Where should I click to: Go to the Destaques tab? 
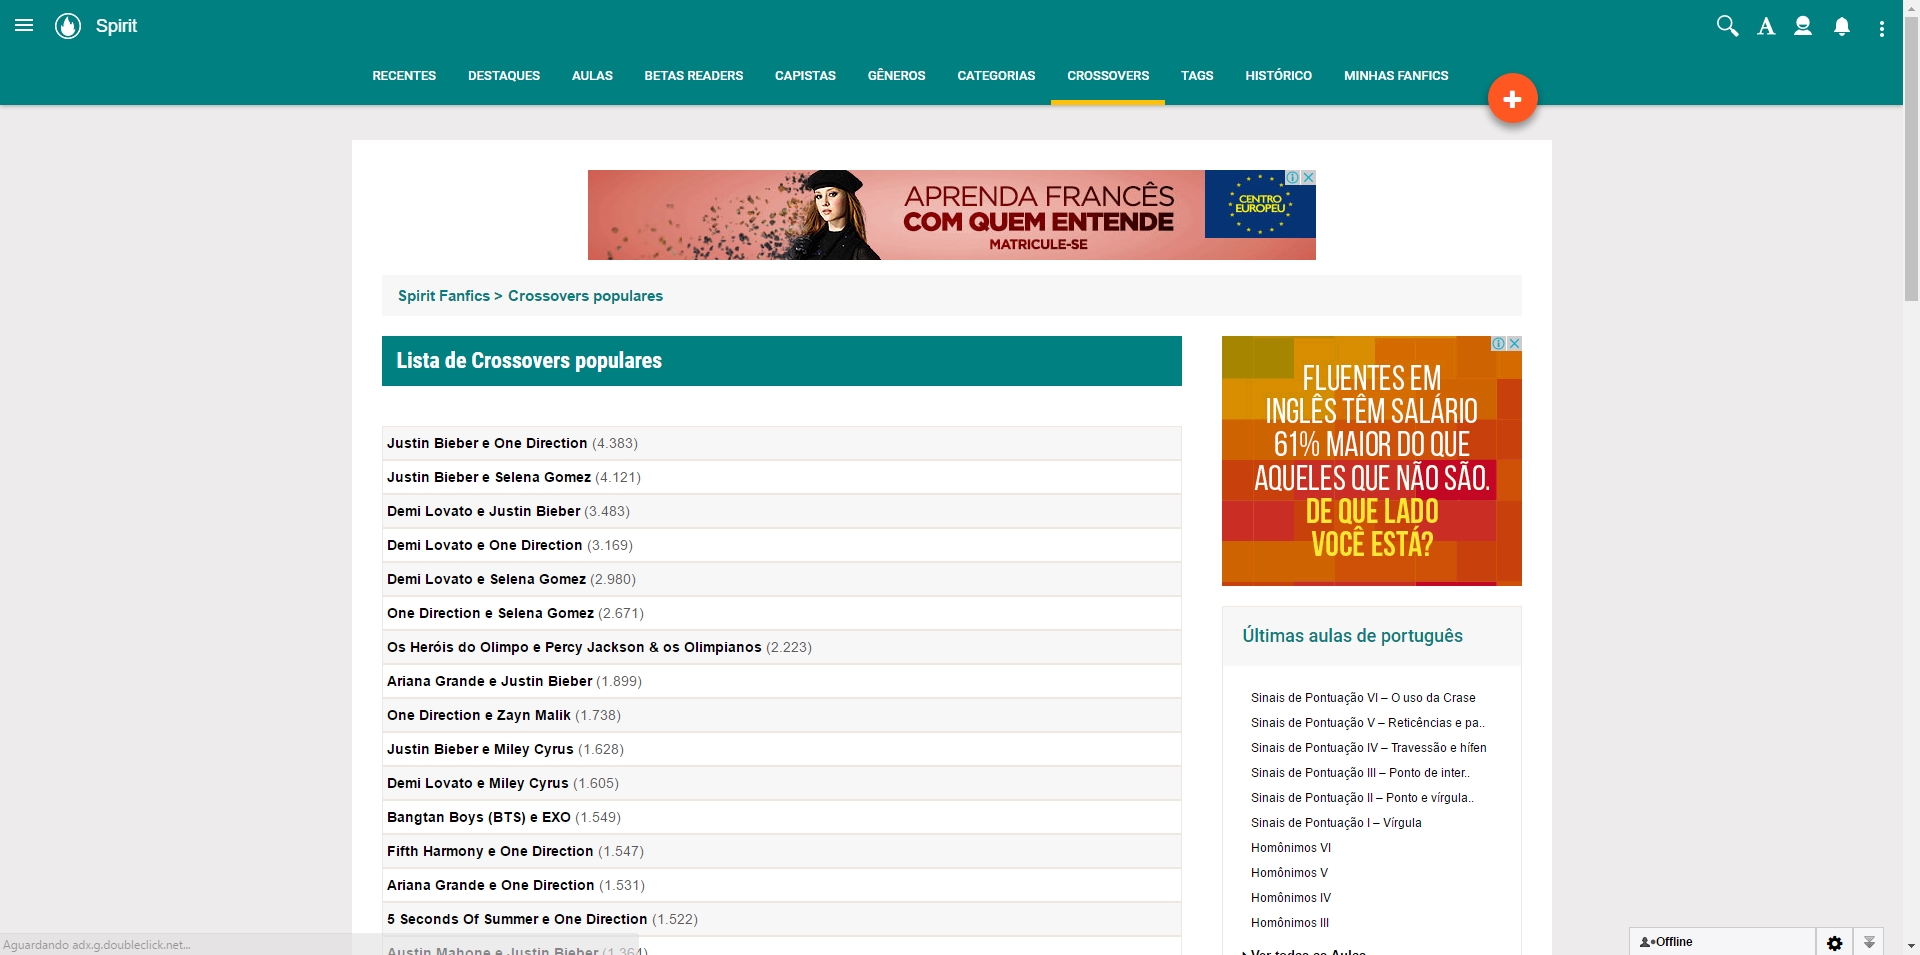(x=504, y=76)
